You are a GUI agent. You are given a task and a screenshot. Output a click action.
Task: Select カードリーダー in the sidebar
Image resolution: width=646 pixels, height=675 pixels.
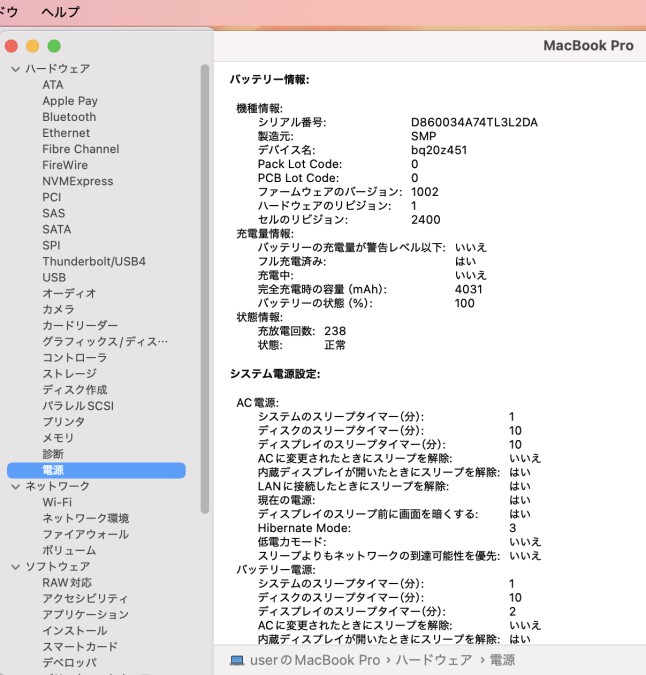tap(80, 325)
